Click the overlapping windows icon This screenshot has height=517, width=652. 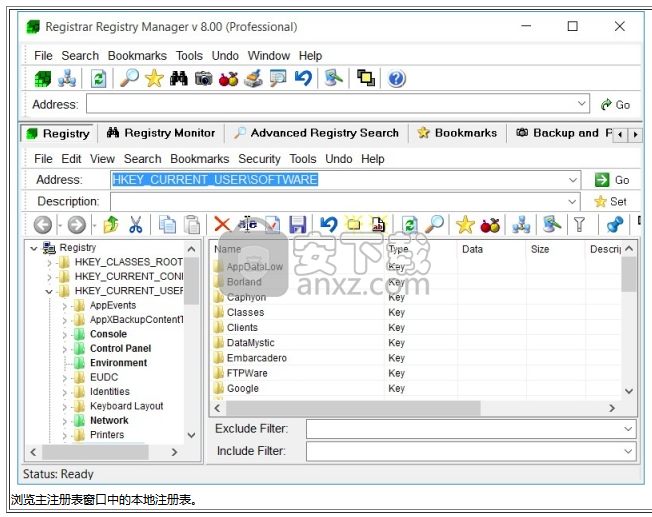[x=366, y=79]
